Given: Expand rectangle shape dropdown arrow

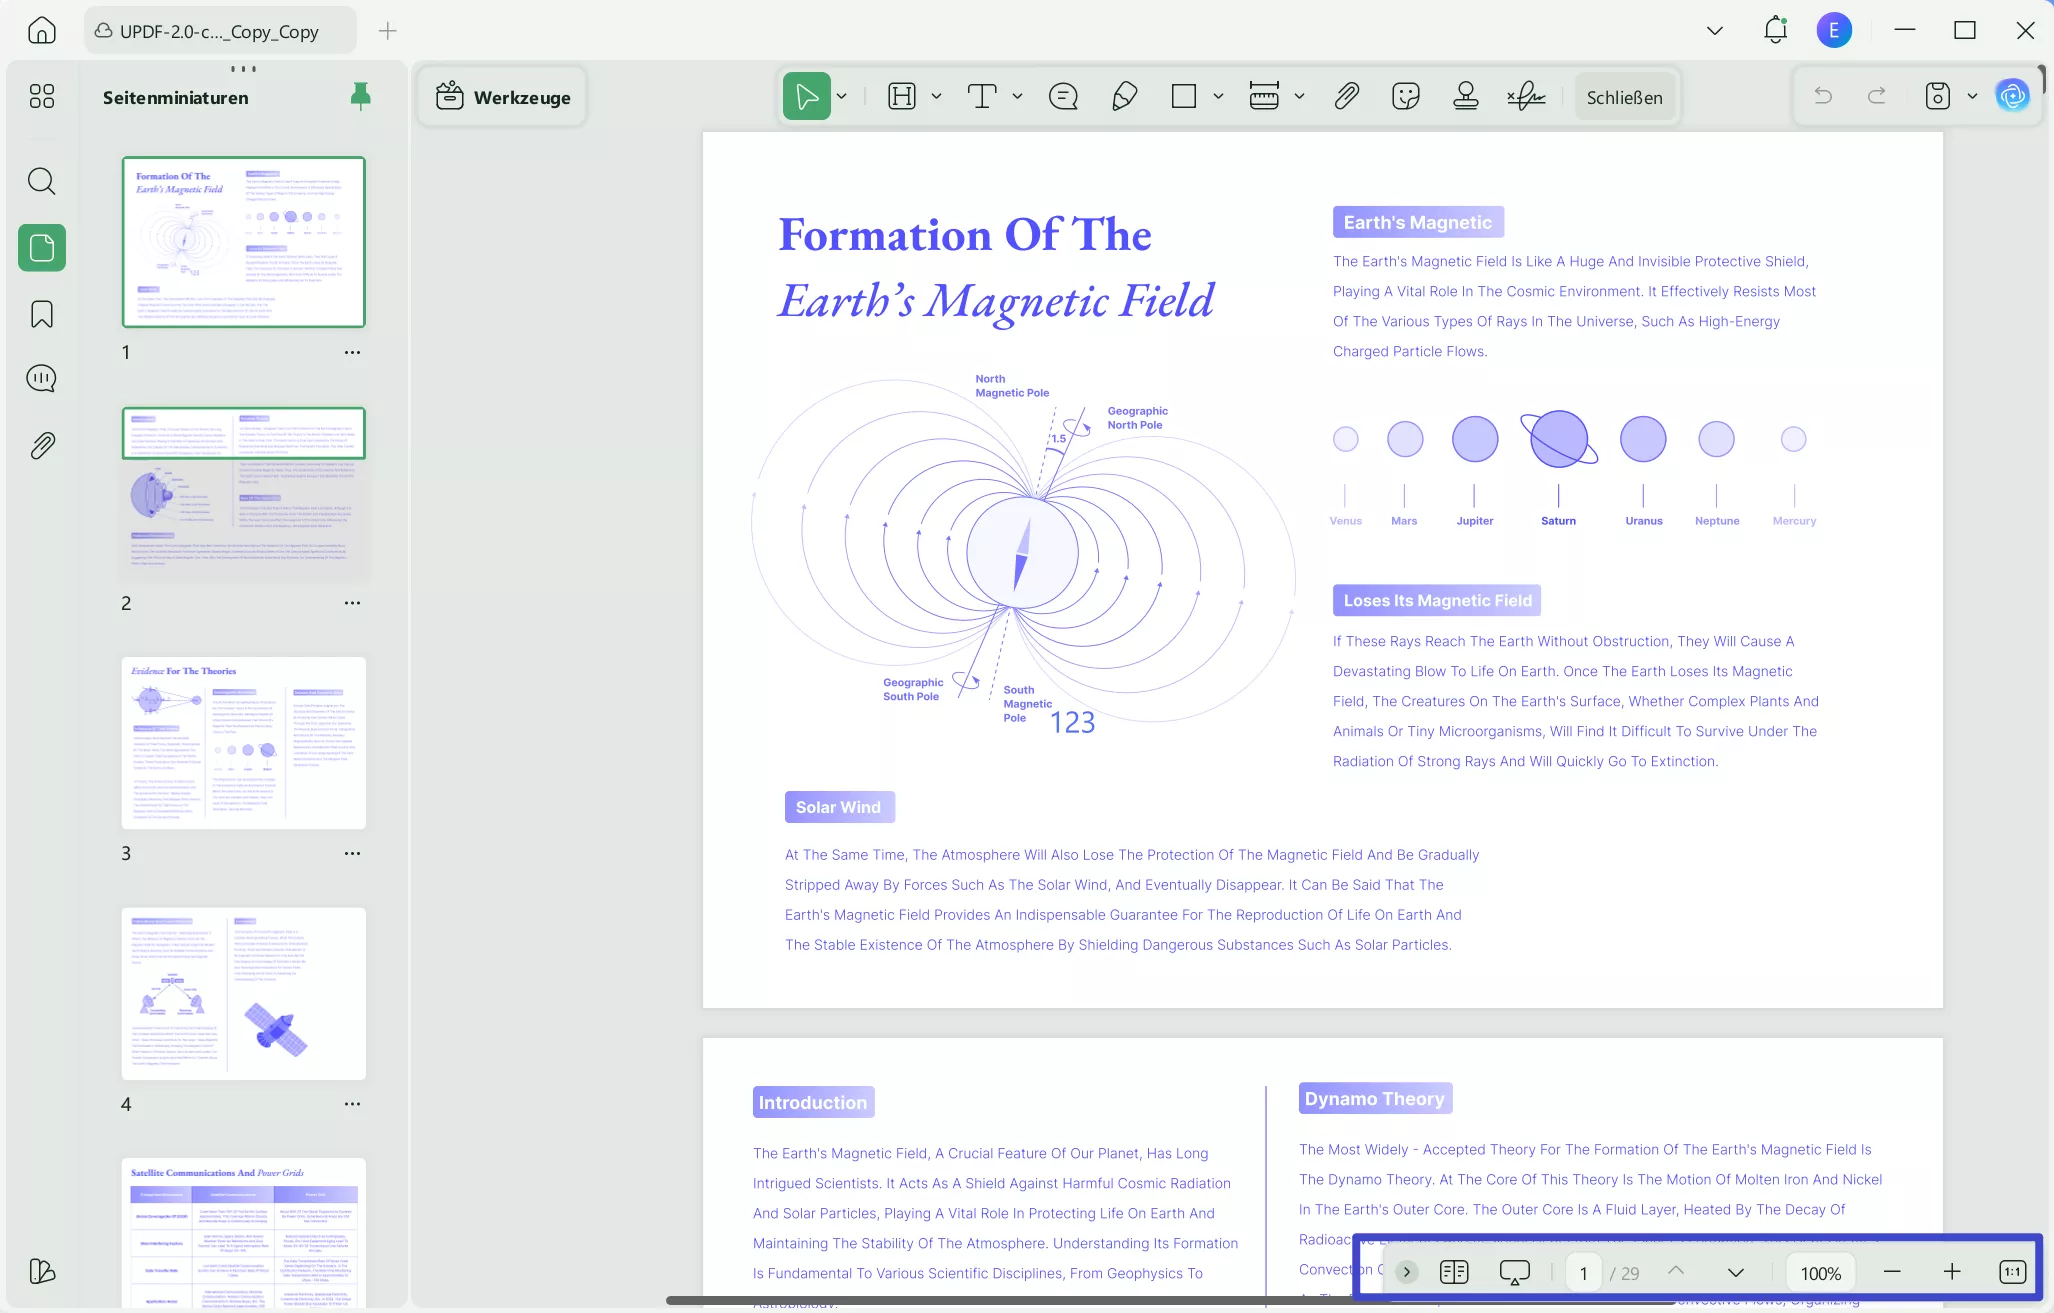Looking at the screenshot, I should [x=1218, y=96].
